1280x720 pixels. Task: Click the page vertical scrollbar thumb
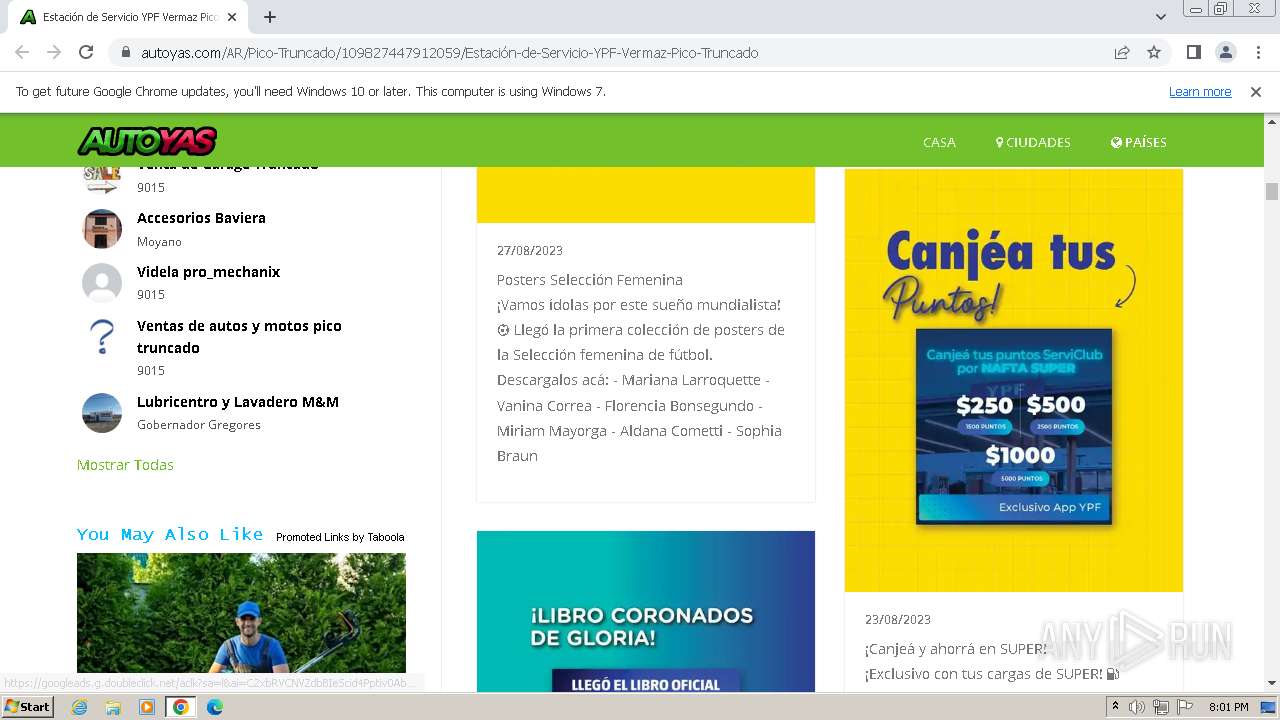[x=1272, y=192]
